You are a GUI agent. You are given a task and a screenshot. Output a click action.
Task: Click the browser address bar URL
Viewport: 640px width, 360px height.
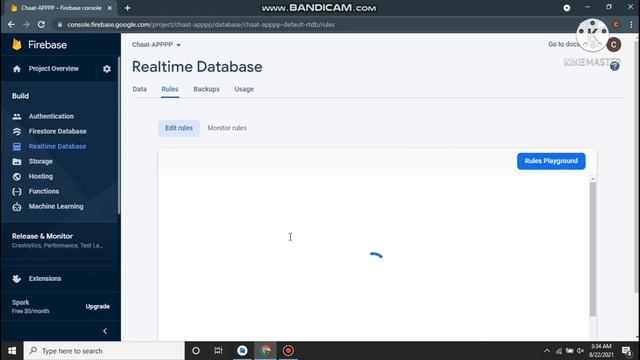pyautogui.click(x=201, y=24)
